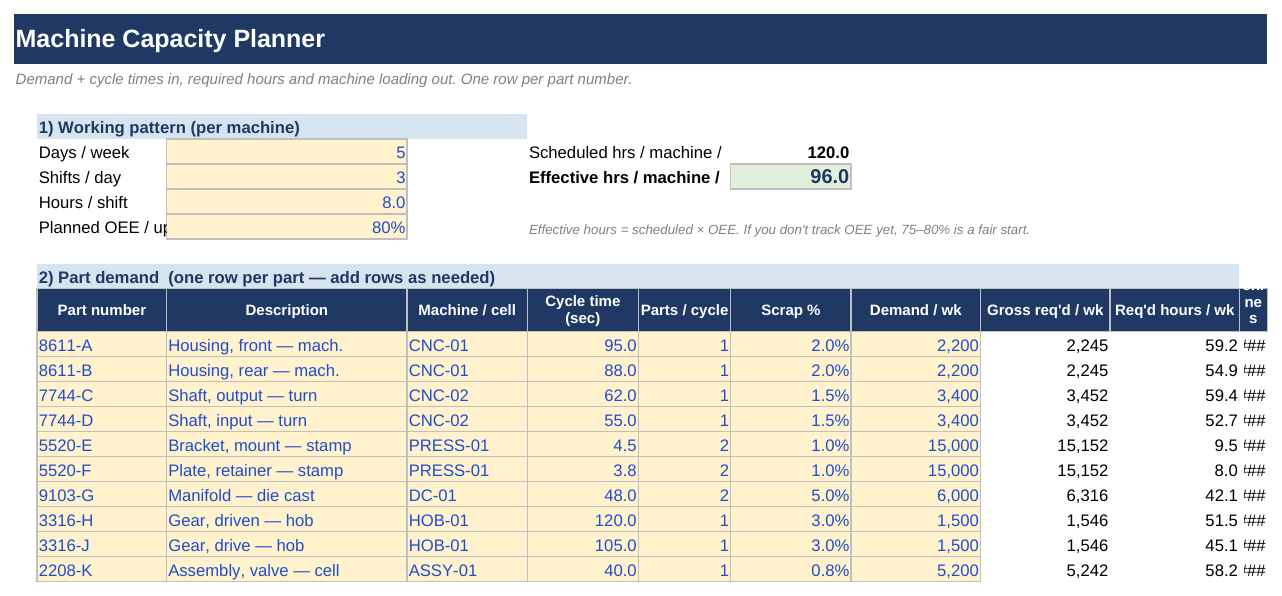Select part number 5520-F
This screenshot has width=1282, height=596.
[102, 470]
